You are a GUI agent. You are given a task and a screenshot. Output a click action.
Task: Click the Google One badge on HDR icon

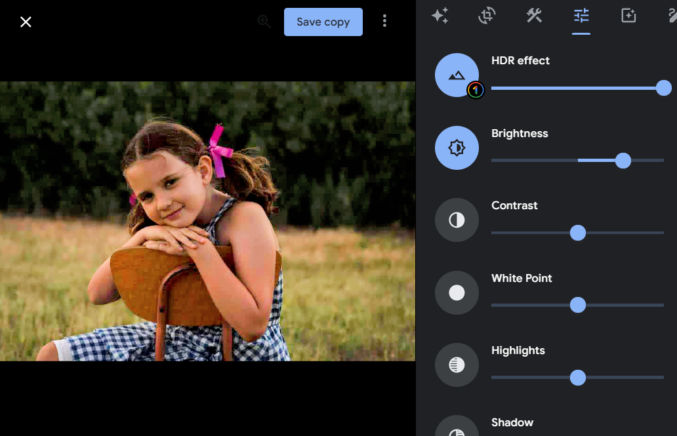click(x=475, y=90)
